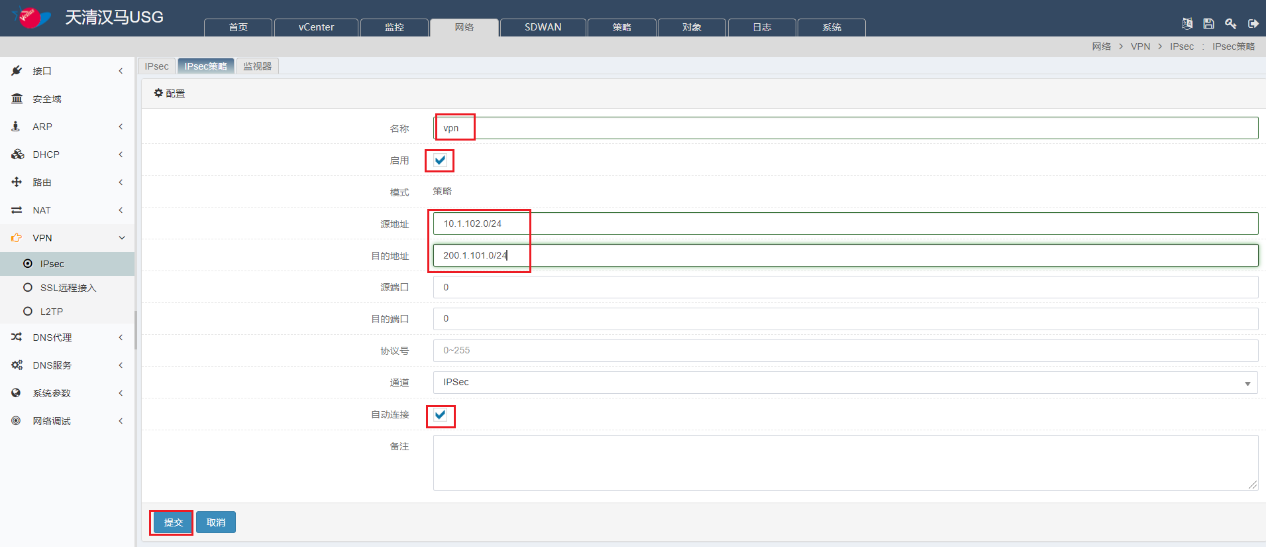This screenshot has height=547, width=1266.
Task: Click the 目的地址 field with 200.1.101.0/24
Action: [x=845, y=256]
